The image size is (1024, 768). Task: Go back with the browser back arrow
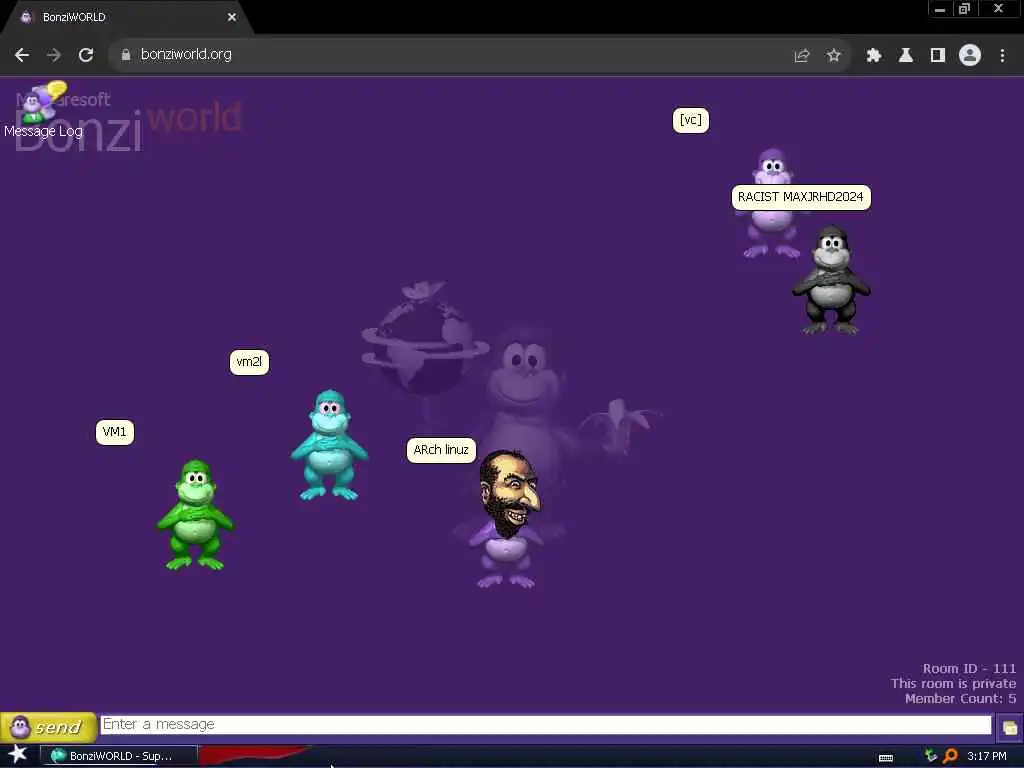(22, 55)
